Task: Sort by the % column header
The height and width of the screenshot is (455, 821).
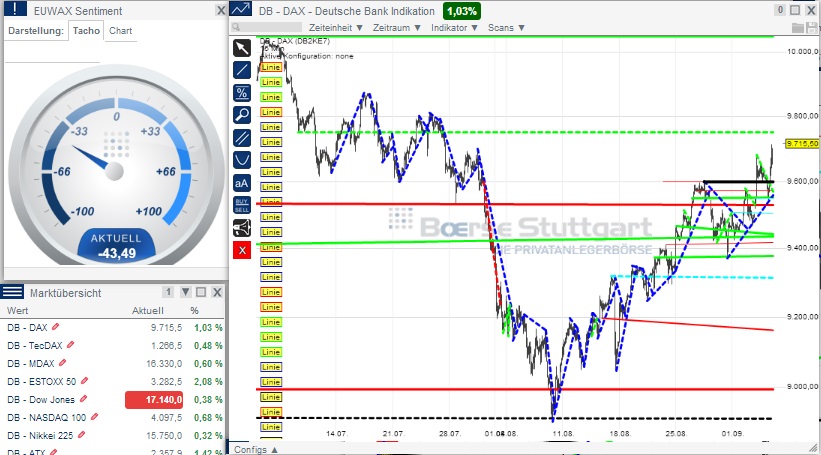Action: click(195, 310)
